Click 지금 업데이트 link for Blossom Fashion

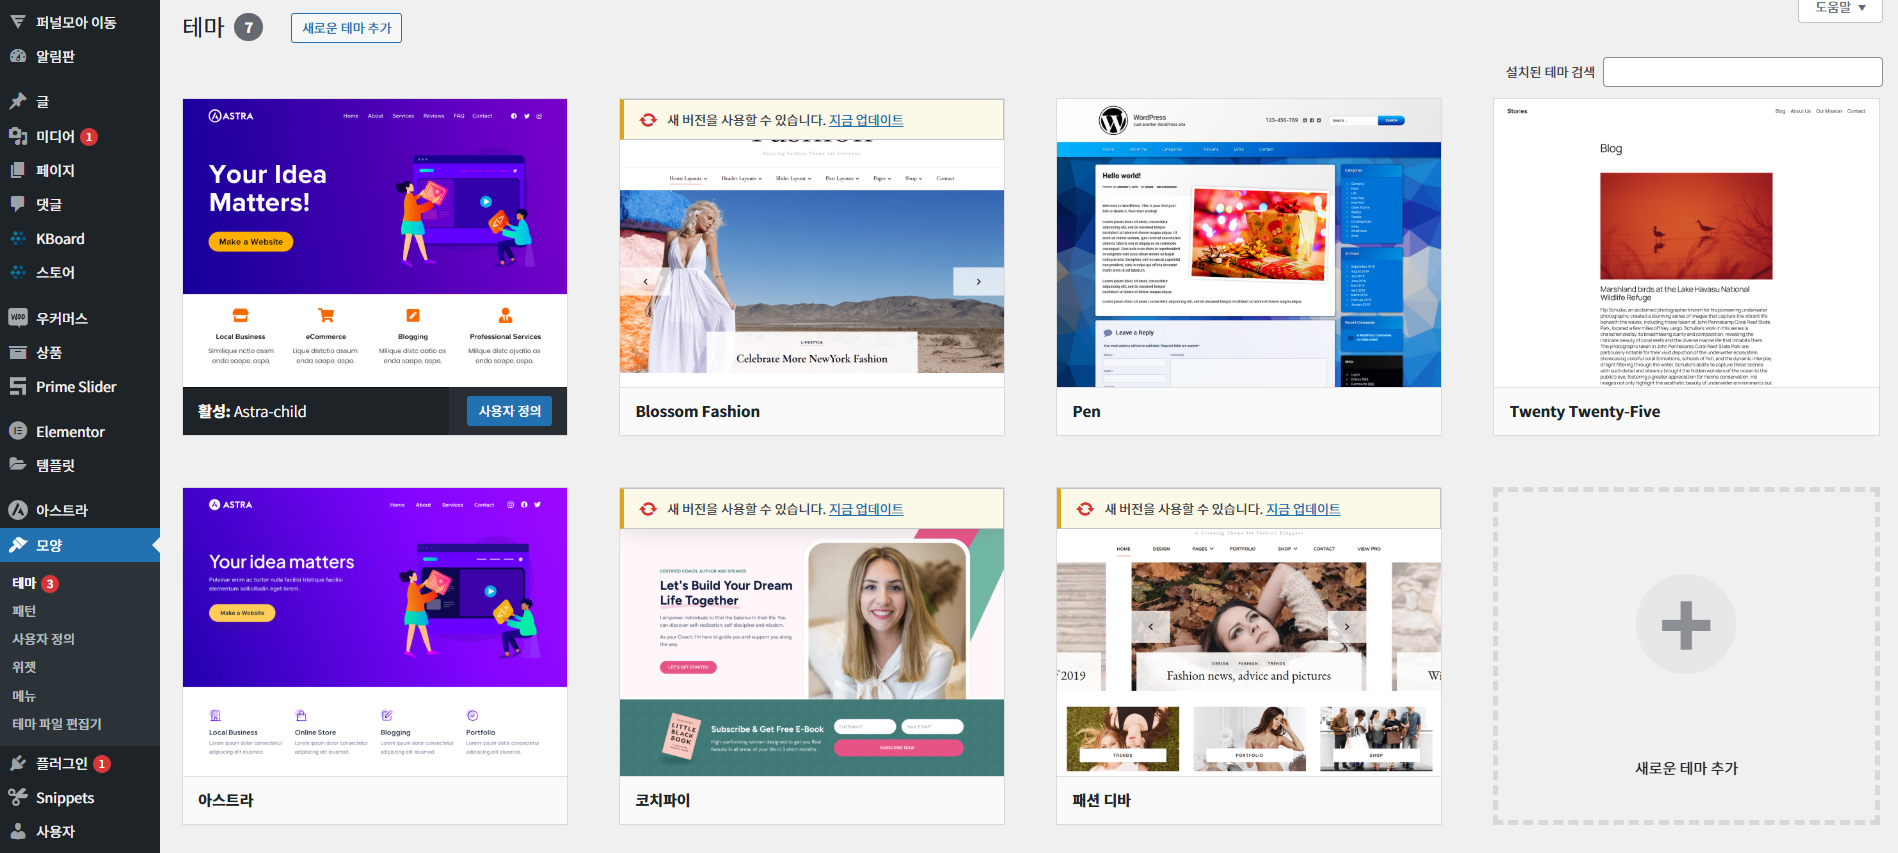(x=866, y=120)
